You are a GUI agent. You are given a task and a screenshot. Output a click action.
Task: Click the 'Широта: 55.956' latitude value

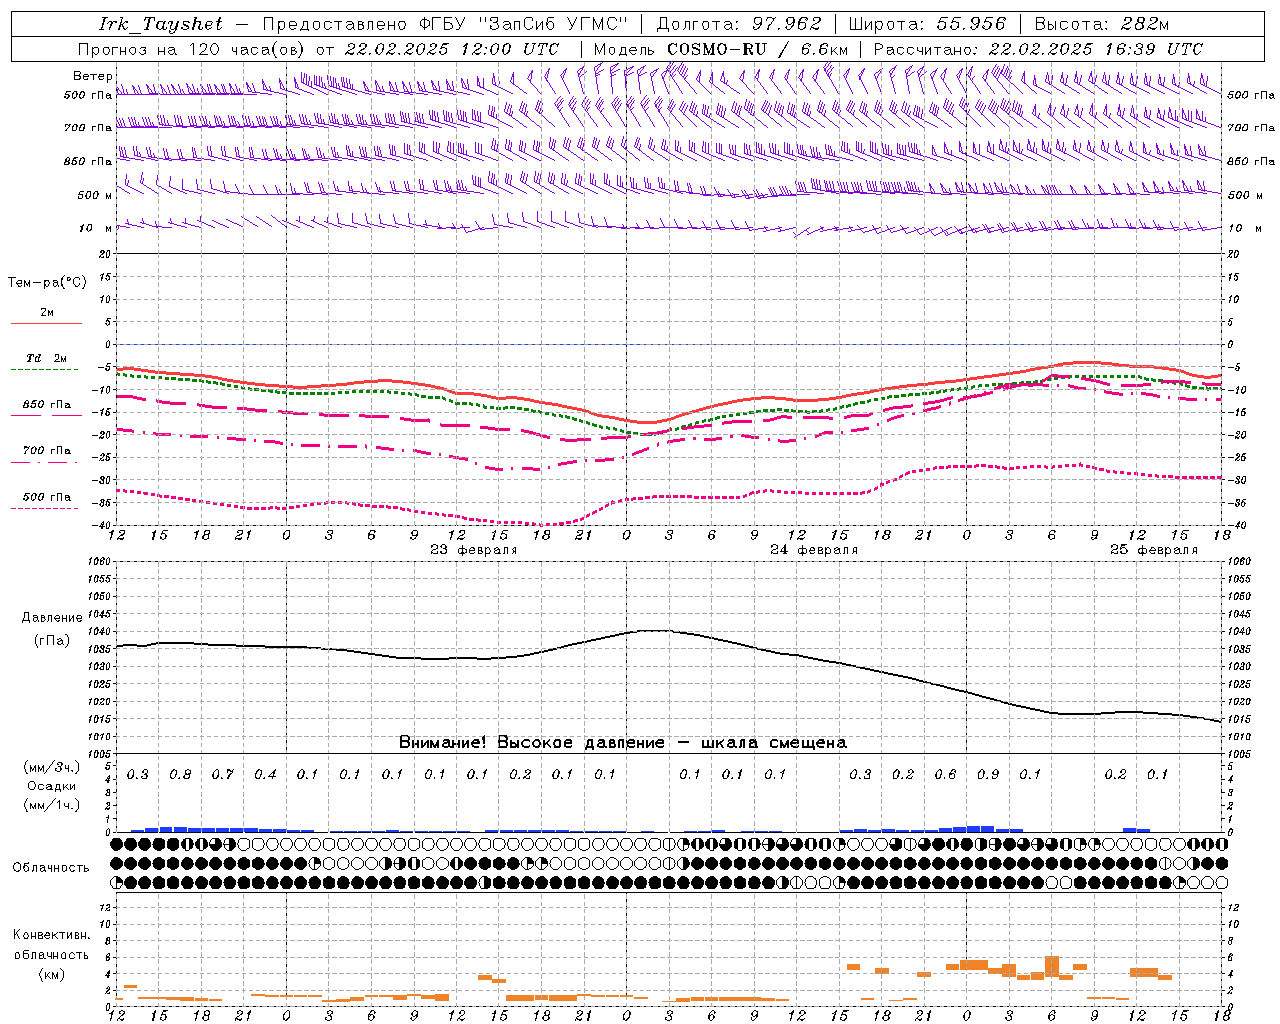click(x=926, y=24)
